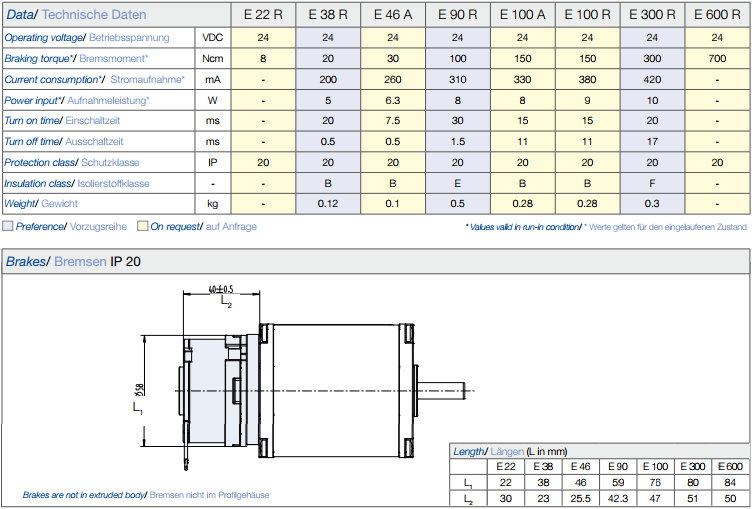Click the motor output shaft in the drawing
The width and height of the screenshot is (752, 509).
[x=447, y=389]
